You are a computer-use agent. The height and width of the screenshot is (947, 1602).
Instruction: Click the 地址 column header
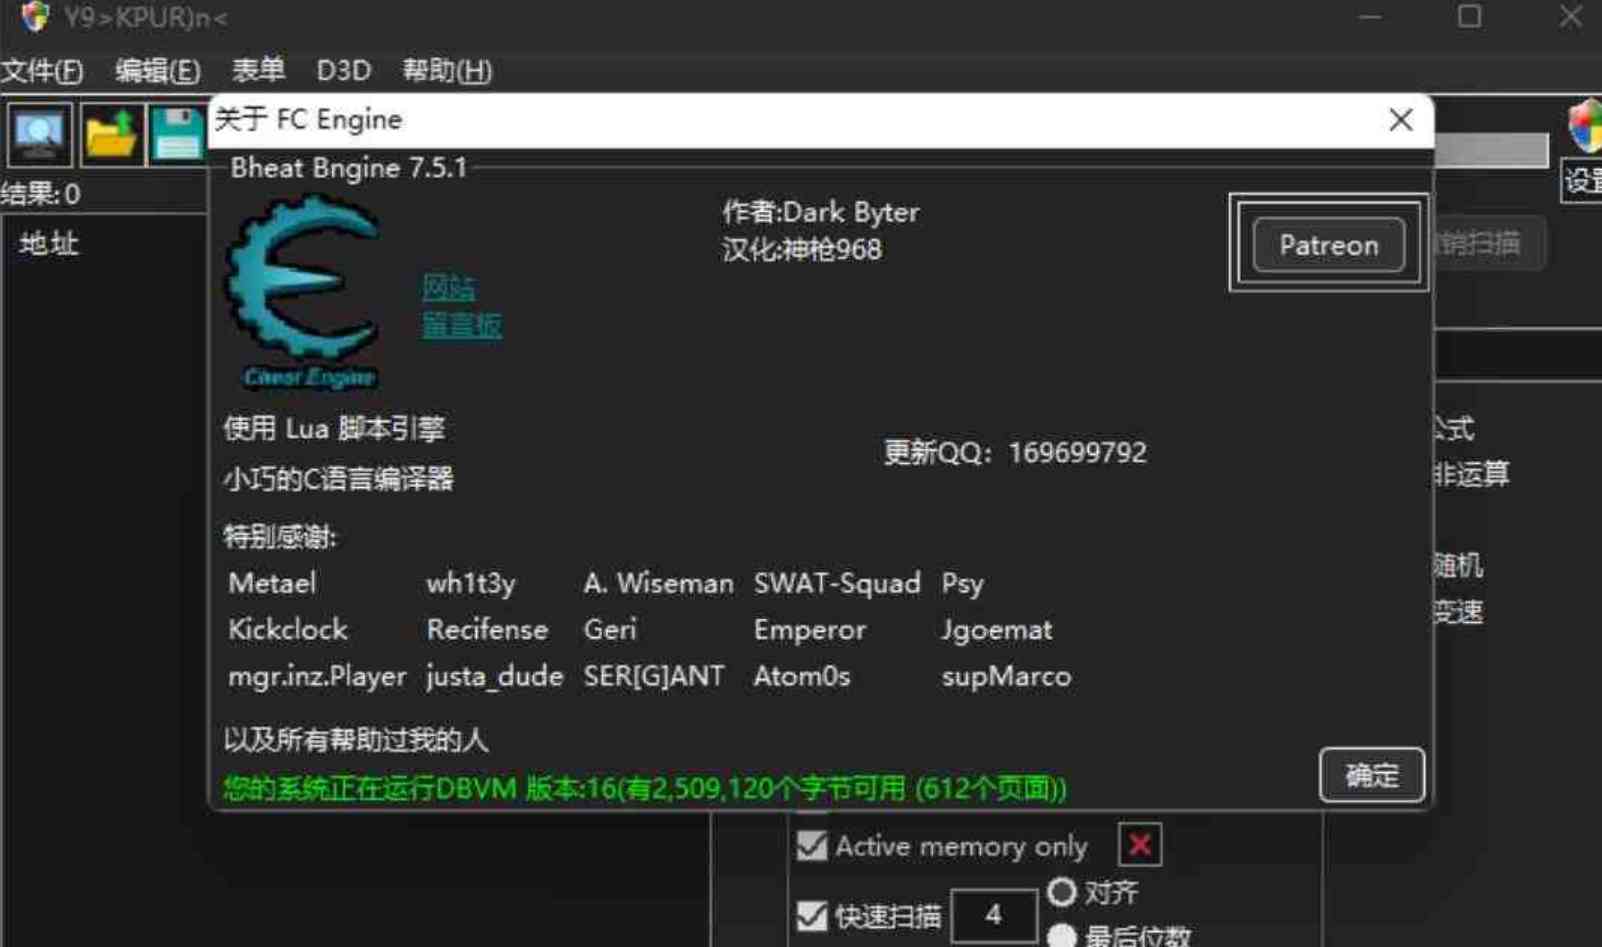[x=48, y=243]
